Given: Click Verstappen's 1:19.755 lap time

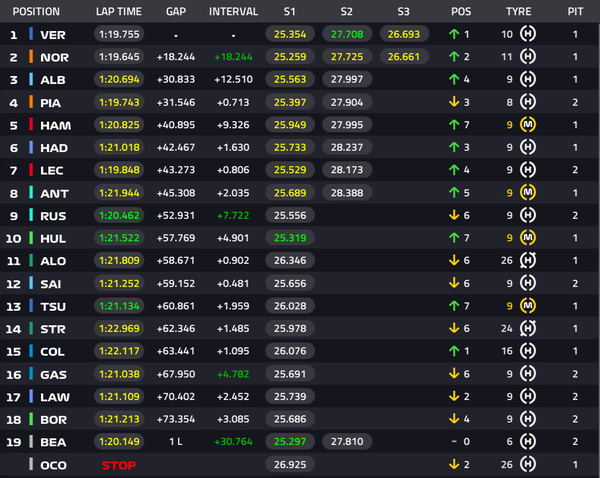Looking at the screenshot, I should click(119, 34).
